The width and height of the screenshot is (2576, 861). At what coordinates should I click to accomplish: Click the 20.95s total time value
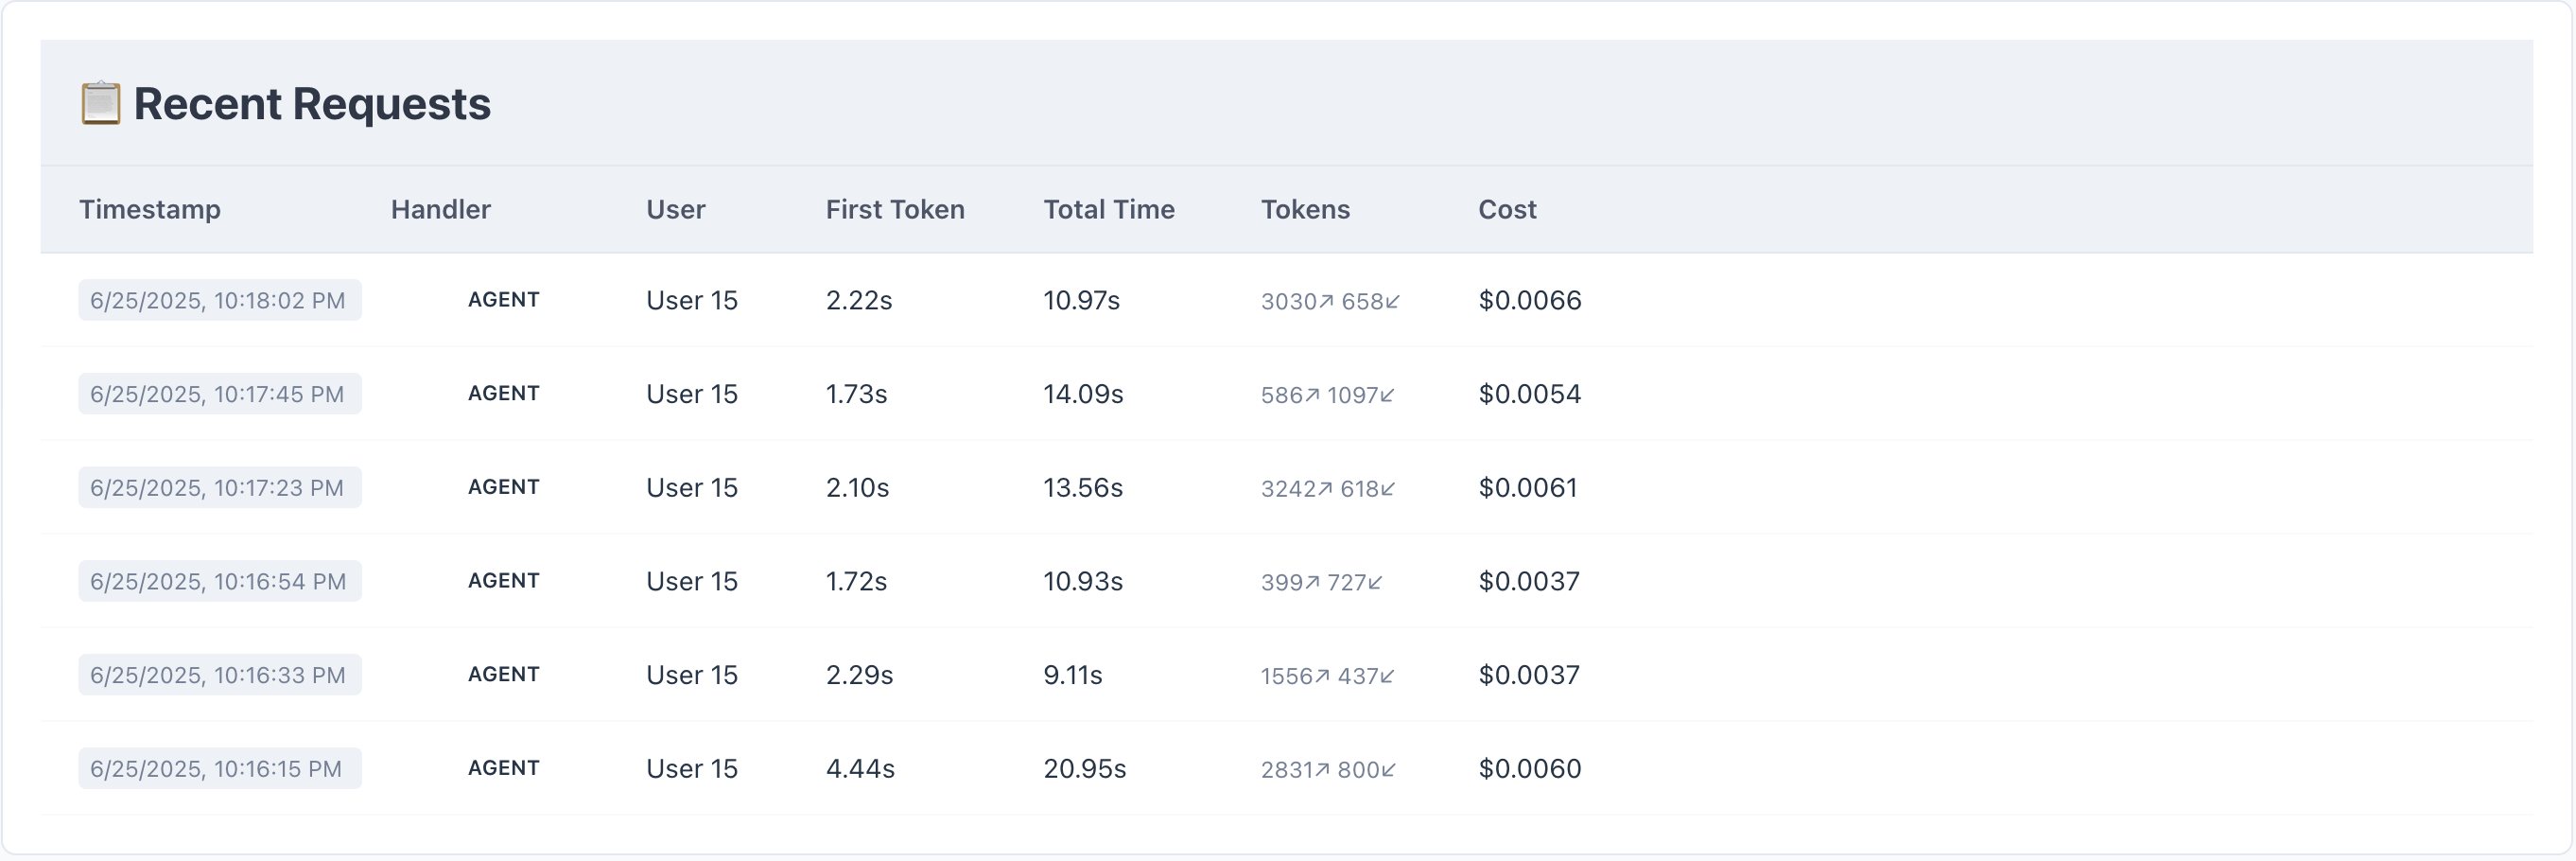coord(1084,769)
